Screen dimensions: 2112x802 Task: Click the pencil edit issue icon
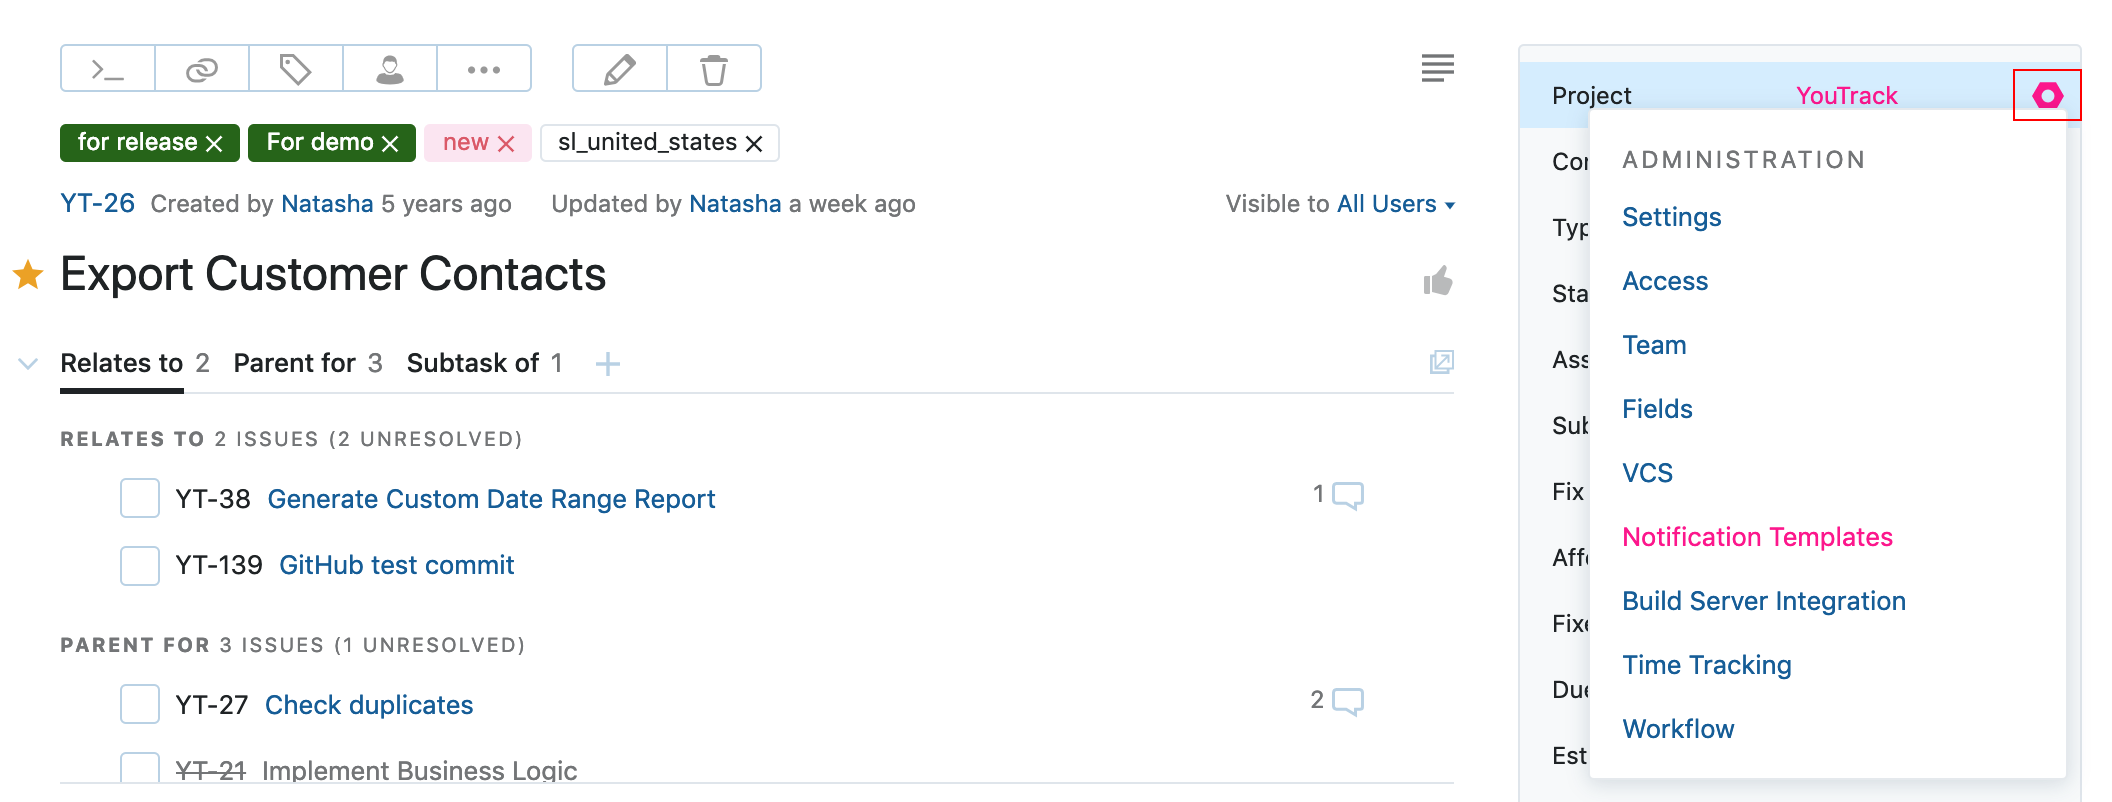point(620,69)
